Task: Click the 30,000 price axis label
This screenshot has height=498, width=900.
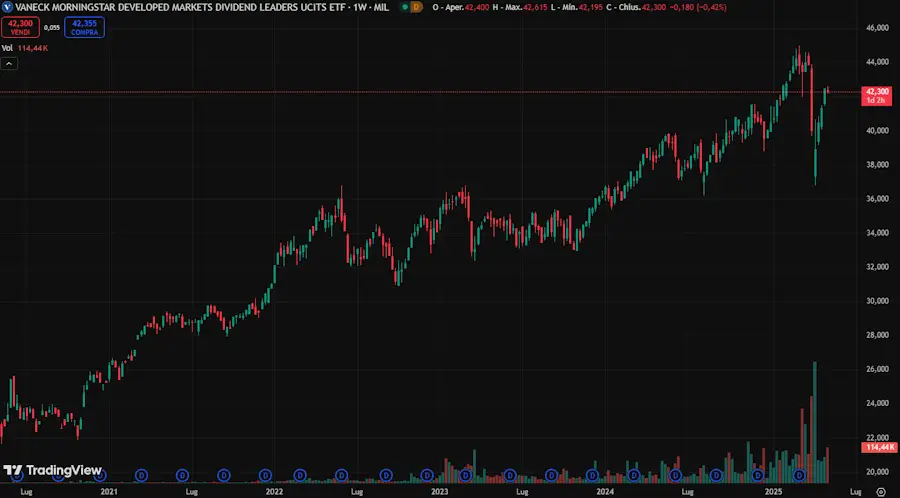Action: click(x=877, y=301)
